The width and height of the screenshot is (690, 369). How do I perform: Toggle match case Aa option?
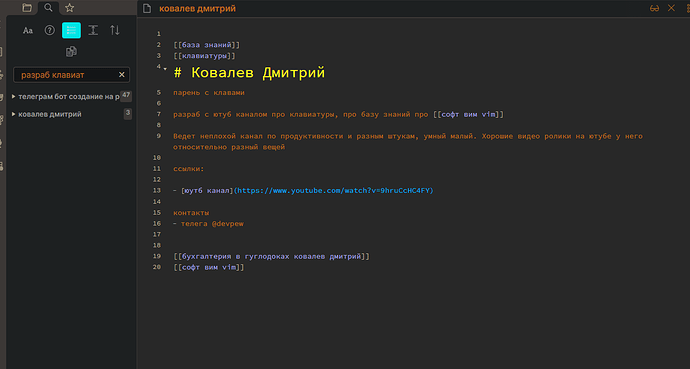tap(28, 30)
